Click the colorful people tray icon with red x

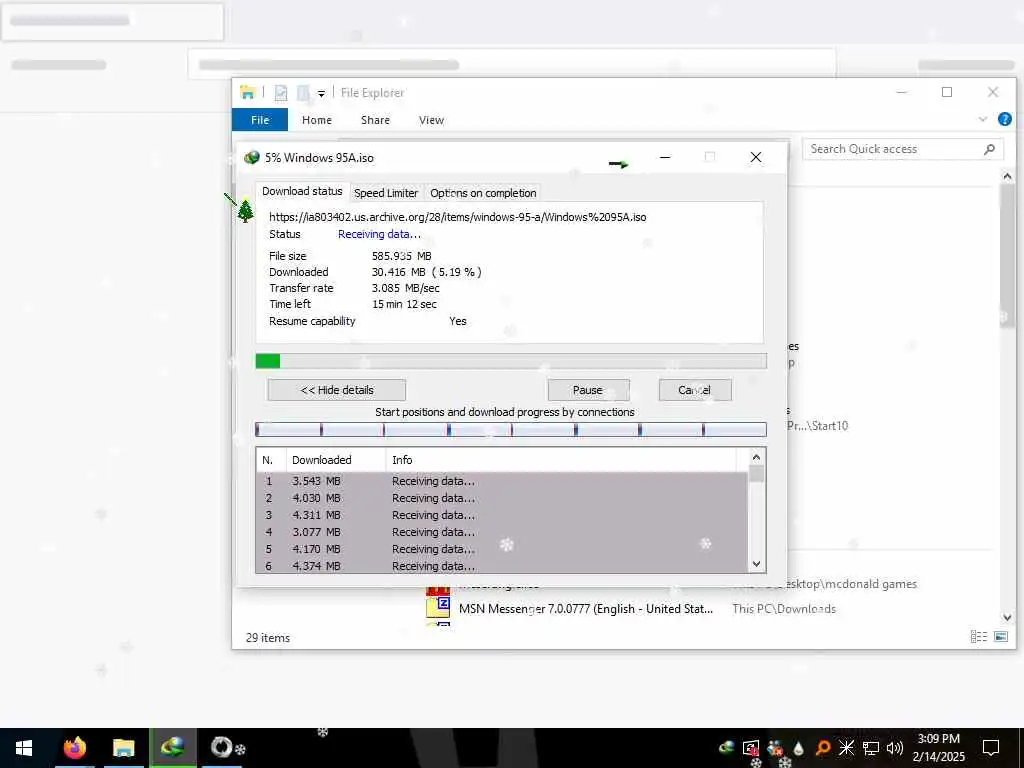point(775,748)
